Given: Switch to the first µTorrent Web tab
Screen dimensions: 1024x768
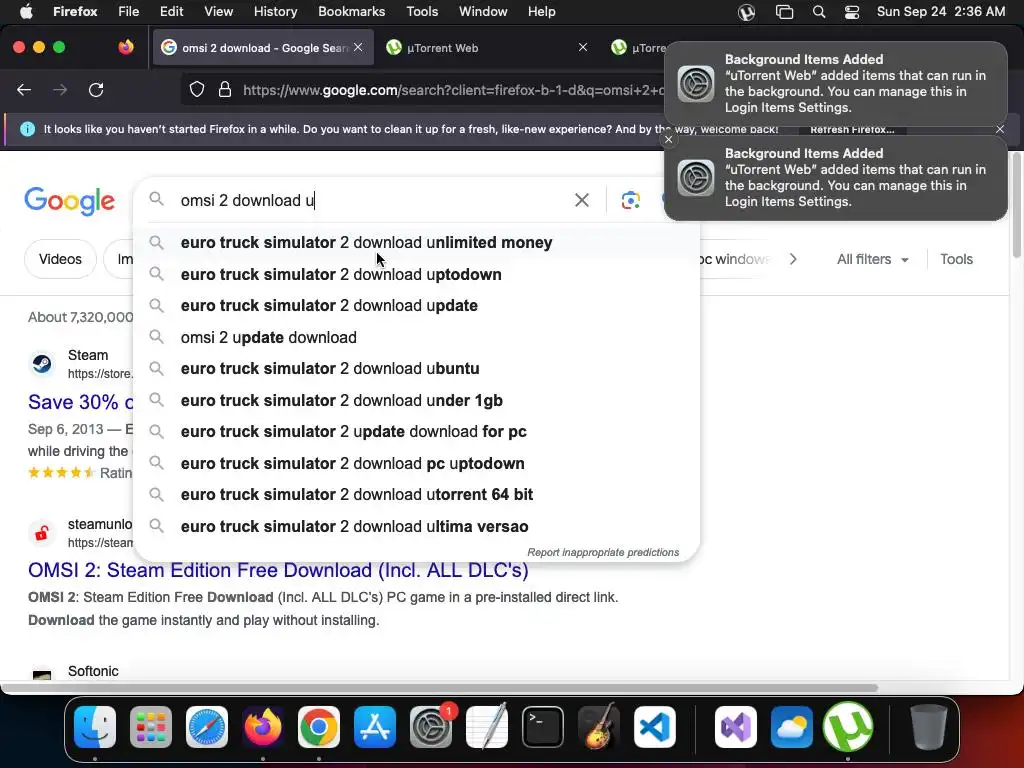Looking at the screenshot, I should 487,47.
